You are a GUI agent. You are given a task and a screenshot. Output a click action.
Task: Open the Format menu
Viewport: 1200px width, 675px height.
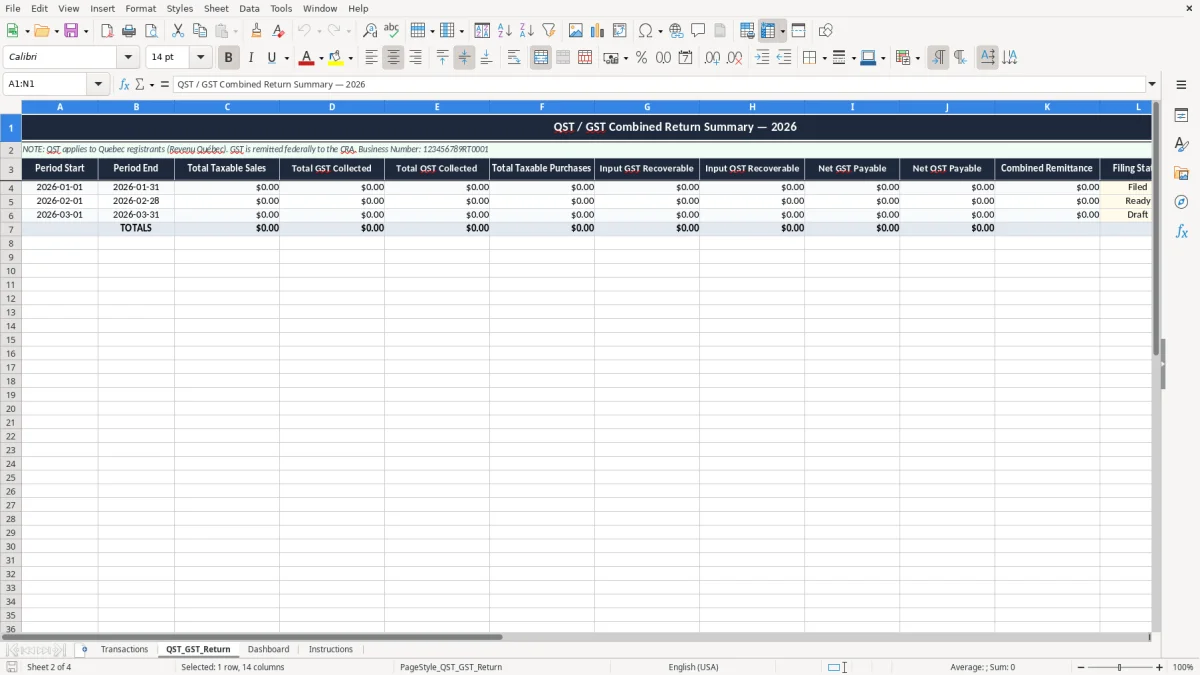(x=141, y=8)
